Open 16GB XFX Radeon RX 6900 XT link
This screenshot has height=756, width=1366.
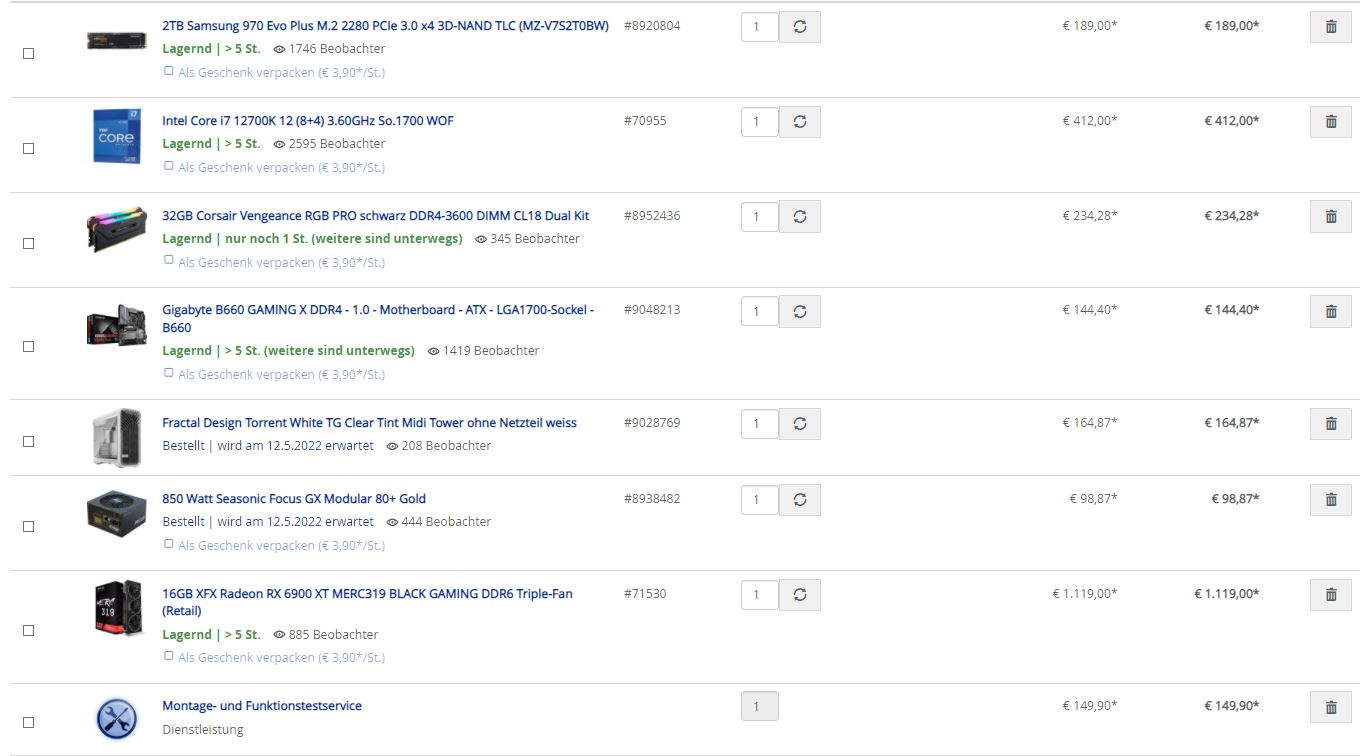(367, 602)
